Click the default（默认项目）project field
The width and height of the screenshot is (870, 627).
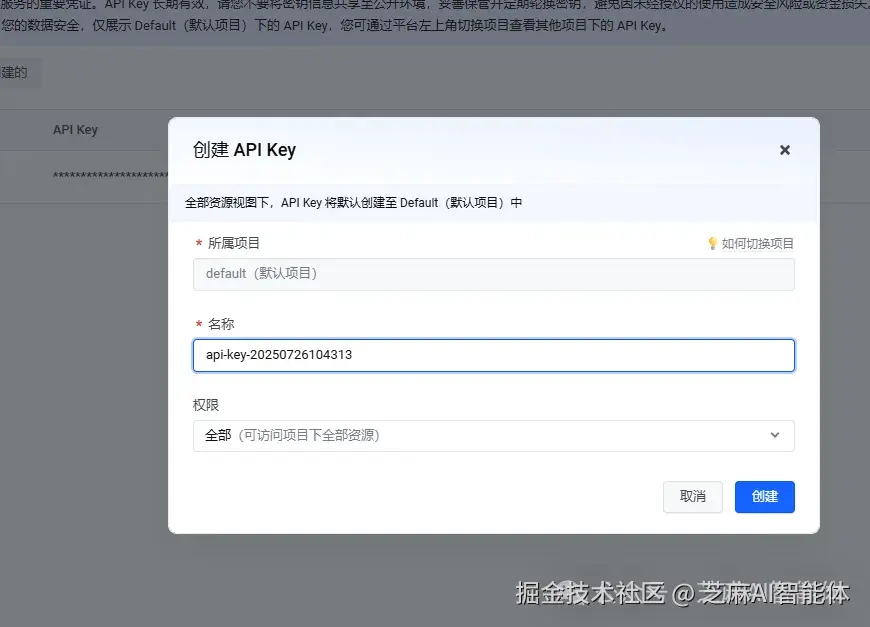click(x=493, y=274)
